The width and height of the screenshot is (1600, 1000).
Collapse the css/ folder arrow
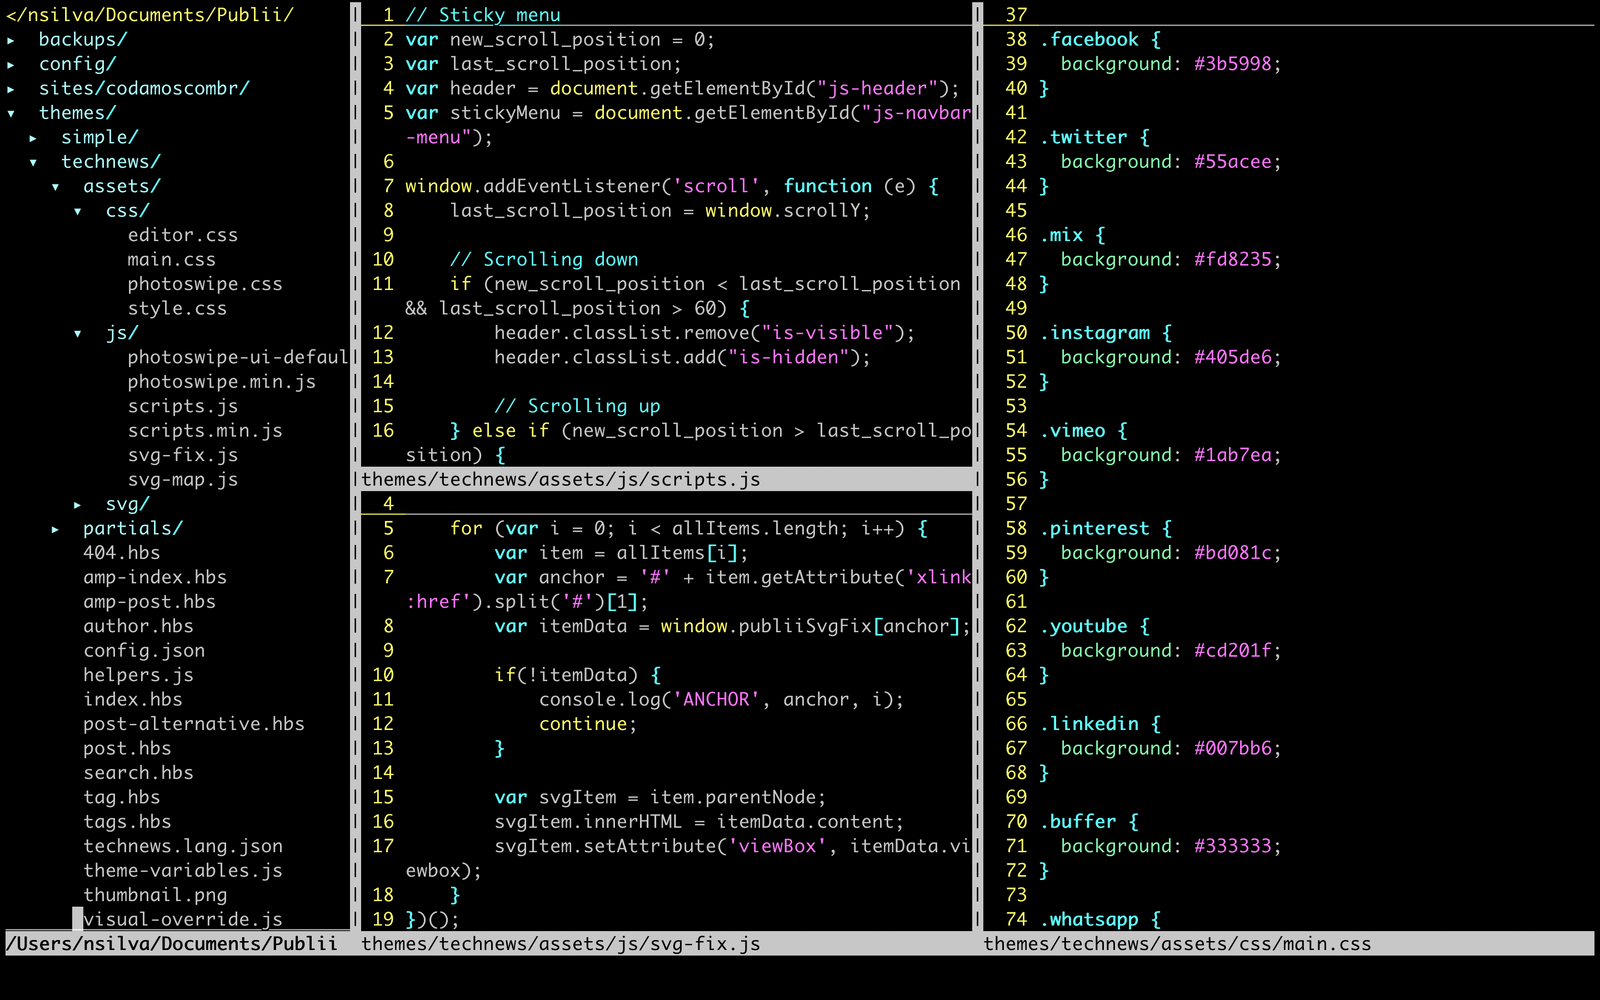click(77, 211)
